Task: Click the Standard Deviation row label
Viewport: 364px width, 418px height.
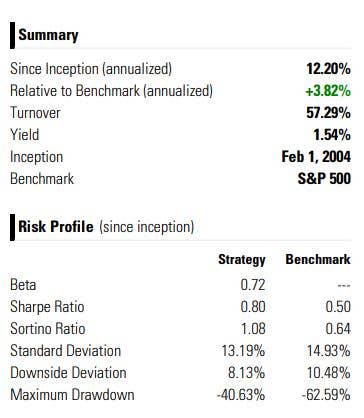Action: coord(66,351)
